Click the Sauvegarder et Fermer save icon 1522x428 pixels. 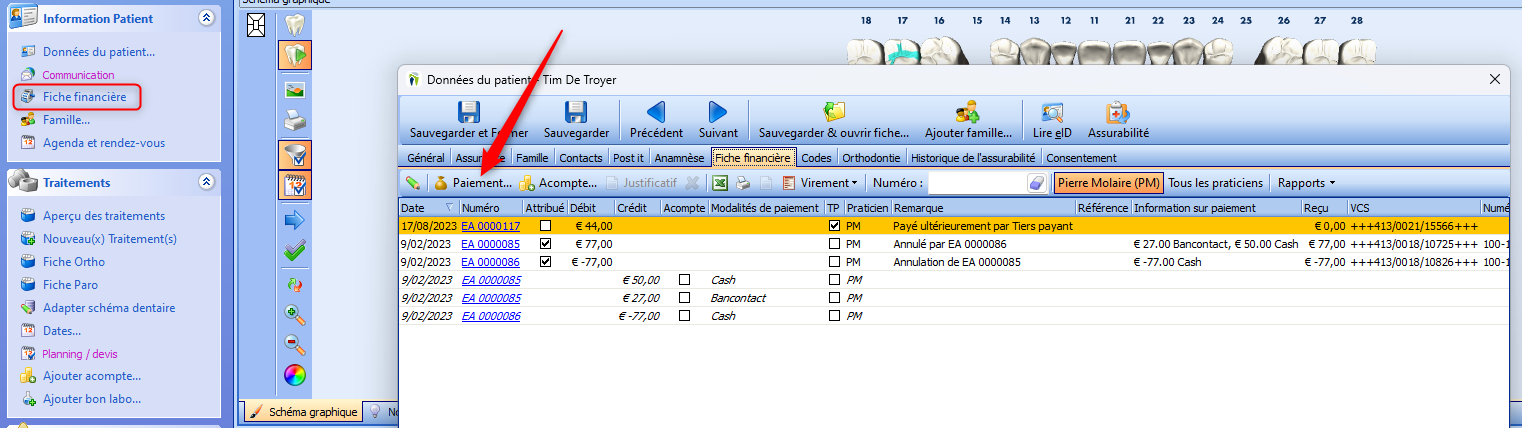468,113
